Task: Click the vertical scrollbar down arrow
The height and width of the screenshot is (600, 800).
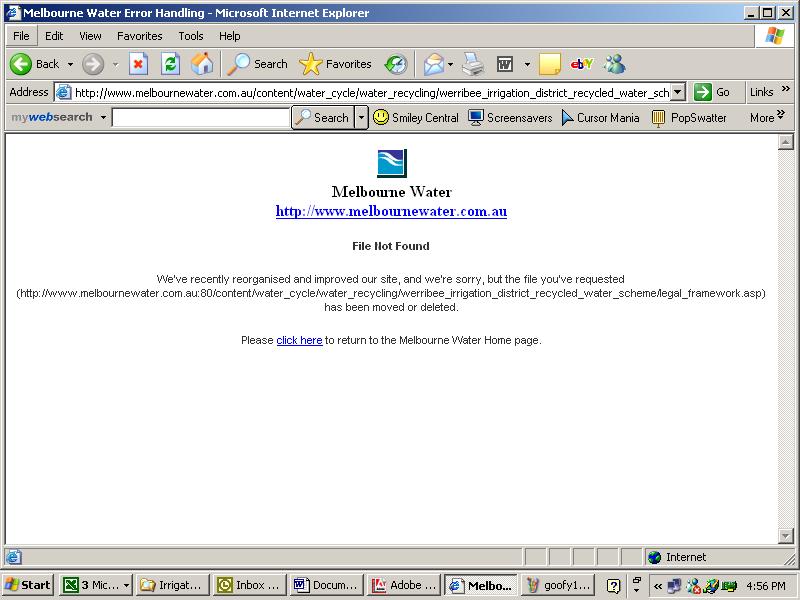Action: [785, 537]
